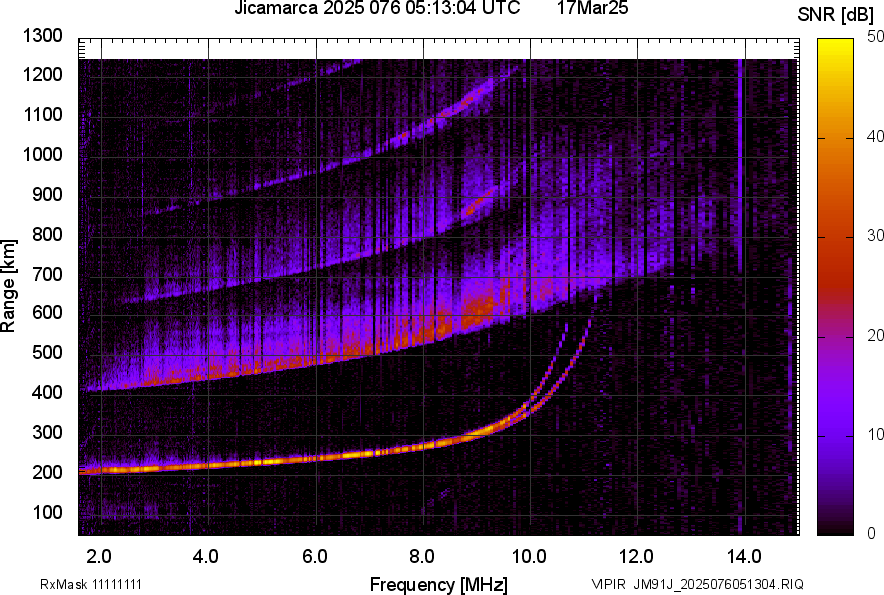Screen dimensions: 884x595
Task: Click the 'SNR [dB]' colorbar title
Action: coord(836,15)
